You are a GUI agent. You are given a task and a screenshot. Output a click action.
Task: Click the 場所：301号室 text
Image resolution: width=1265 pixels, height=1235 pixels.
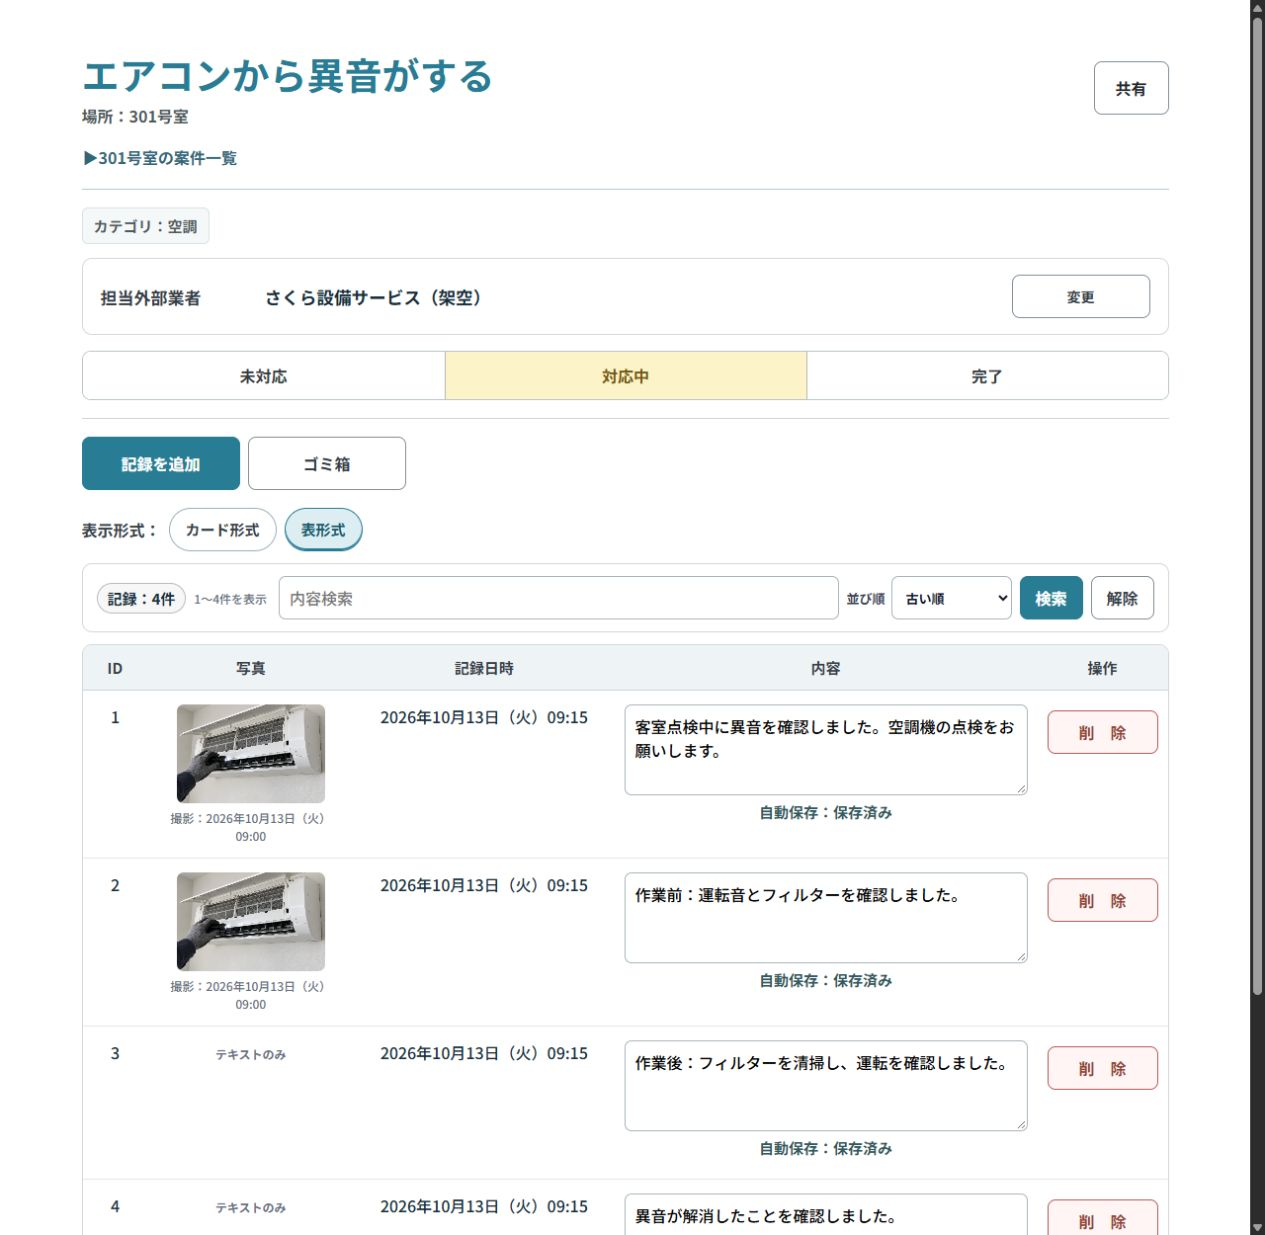pyautogui.click(x=135, y=116)
